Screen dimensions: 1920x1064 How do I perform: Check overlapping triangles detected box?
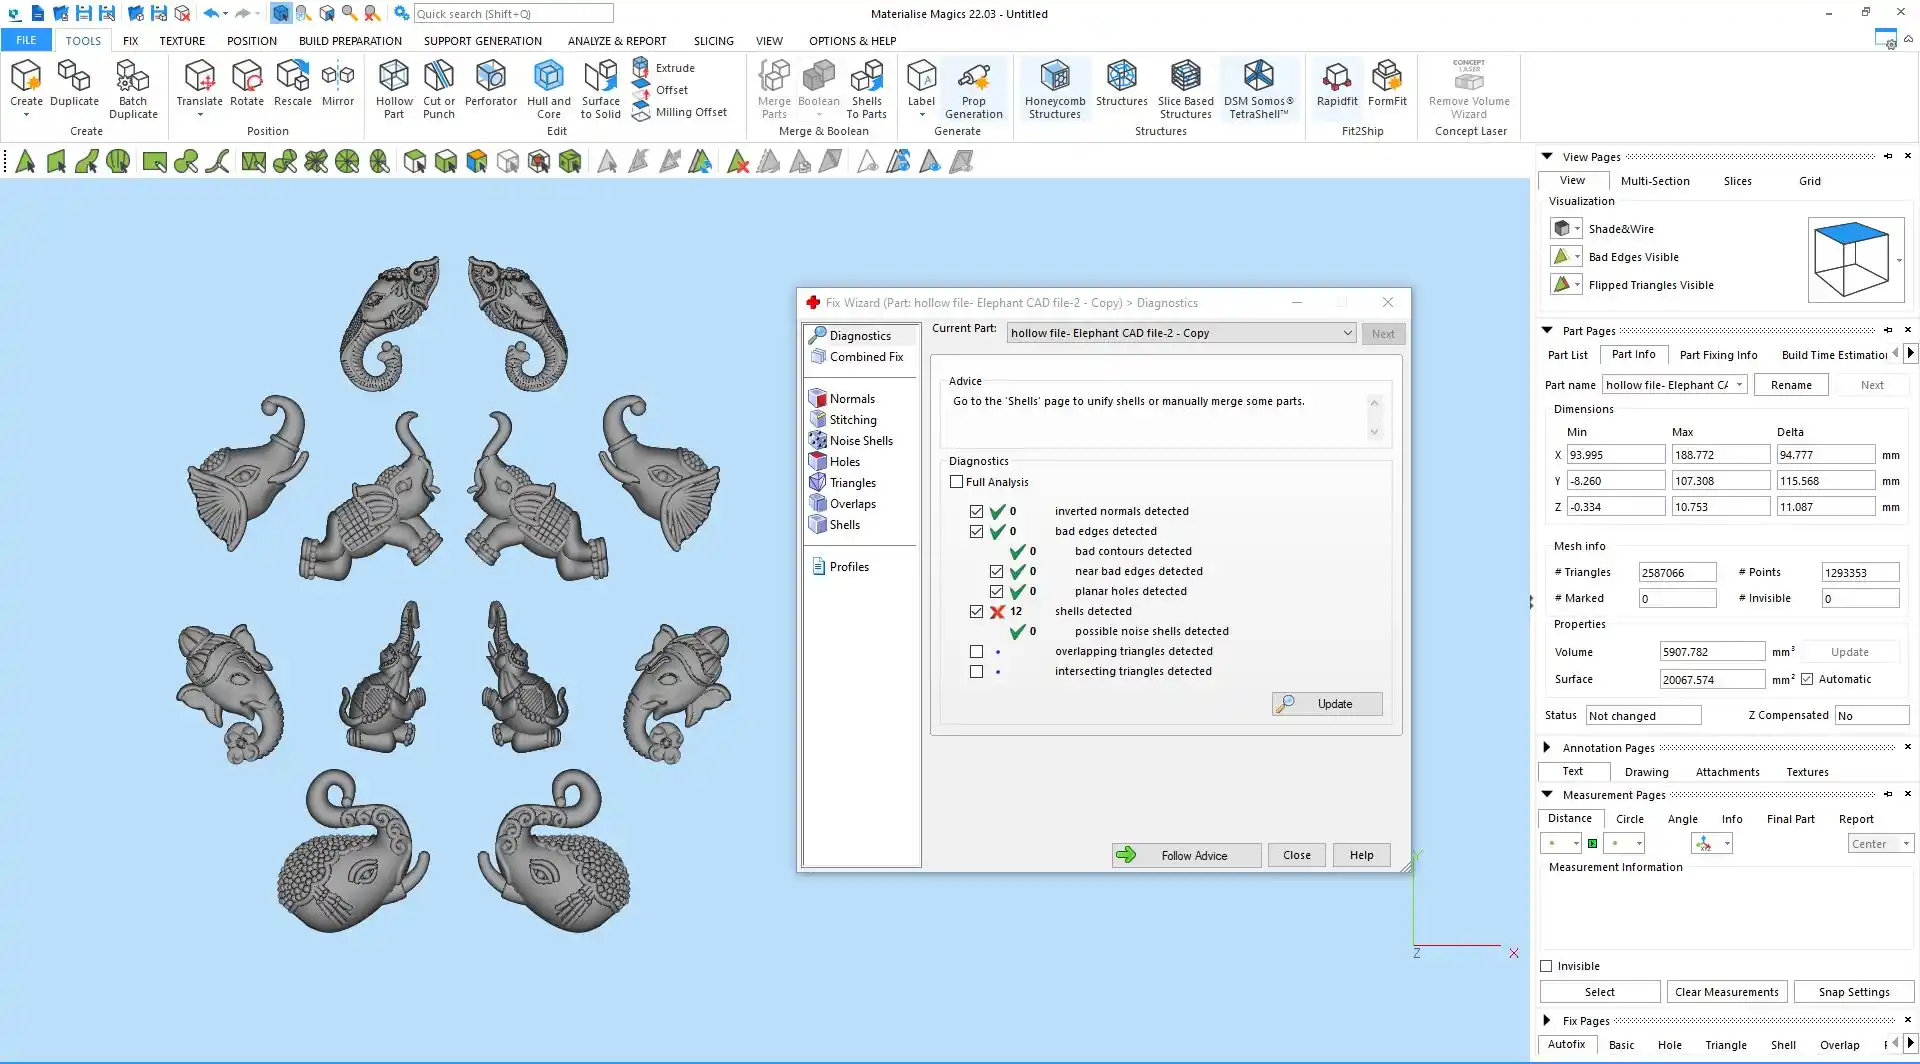(977, 652)
